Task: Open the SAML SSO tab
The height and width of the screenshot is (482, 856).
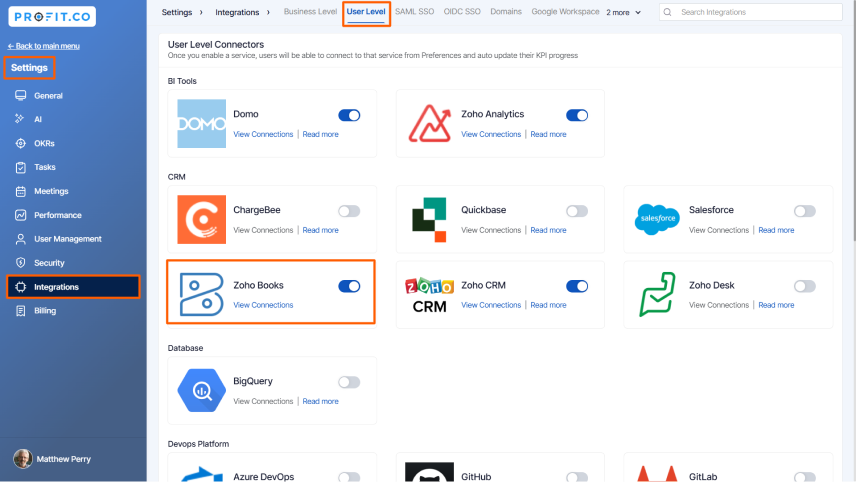Action: tap(414, 11)
